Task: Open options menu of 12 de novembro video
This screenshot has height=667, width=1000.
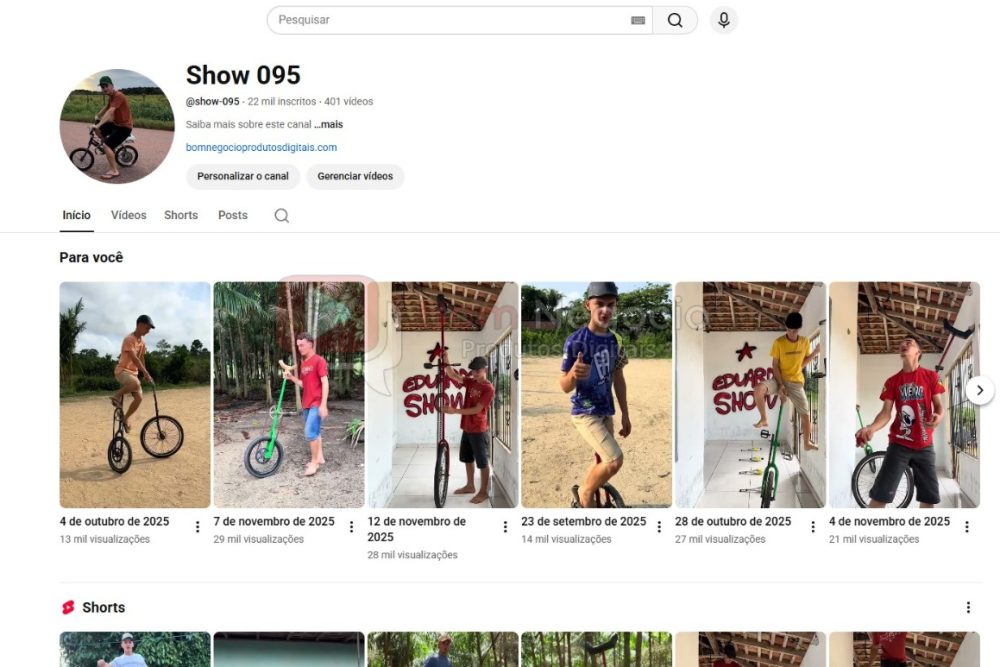Action: (505, 527)
